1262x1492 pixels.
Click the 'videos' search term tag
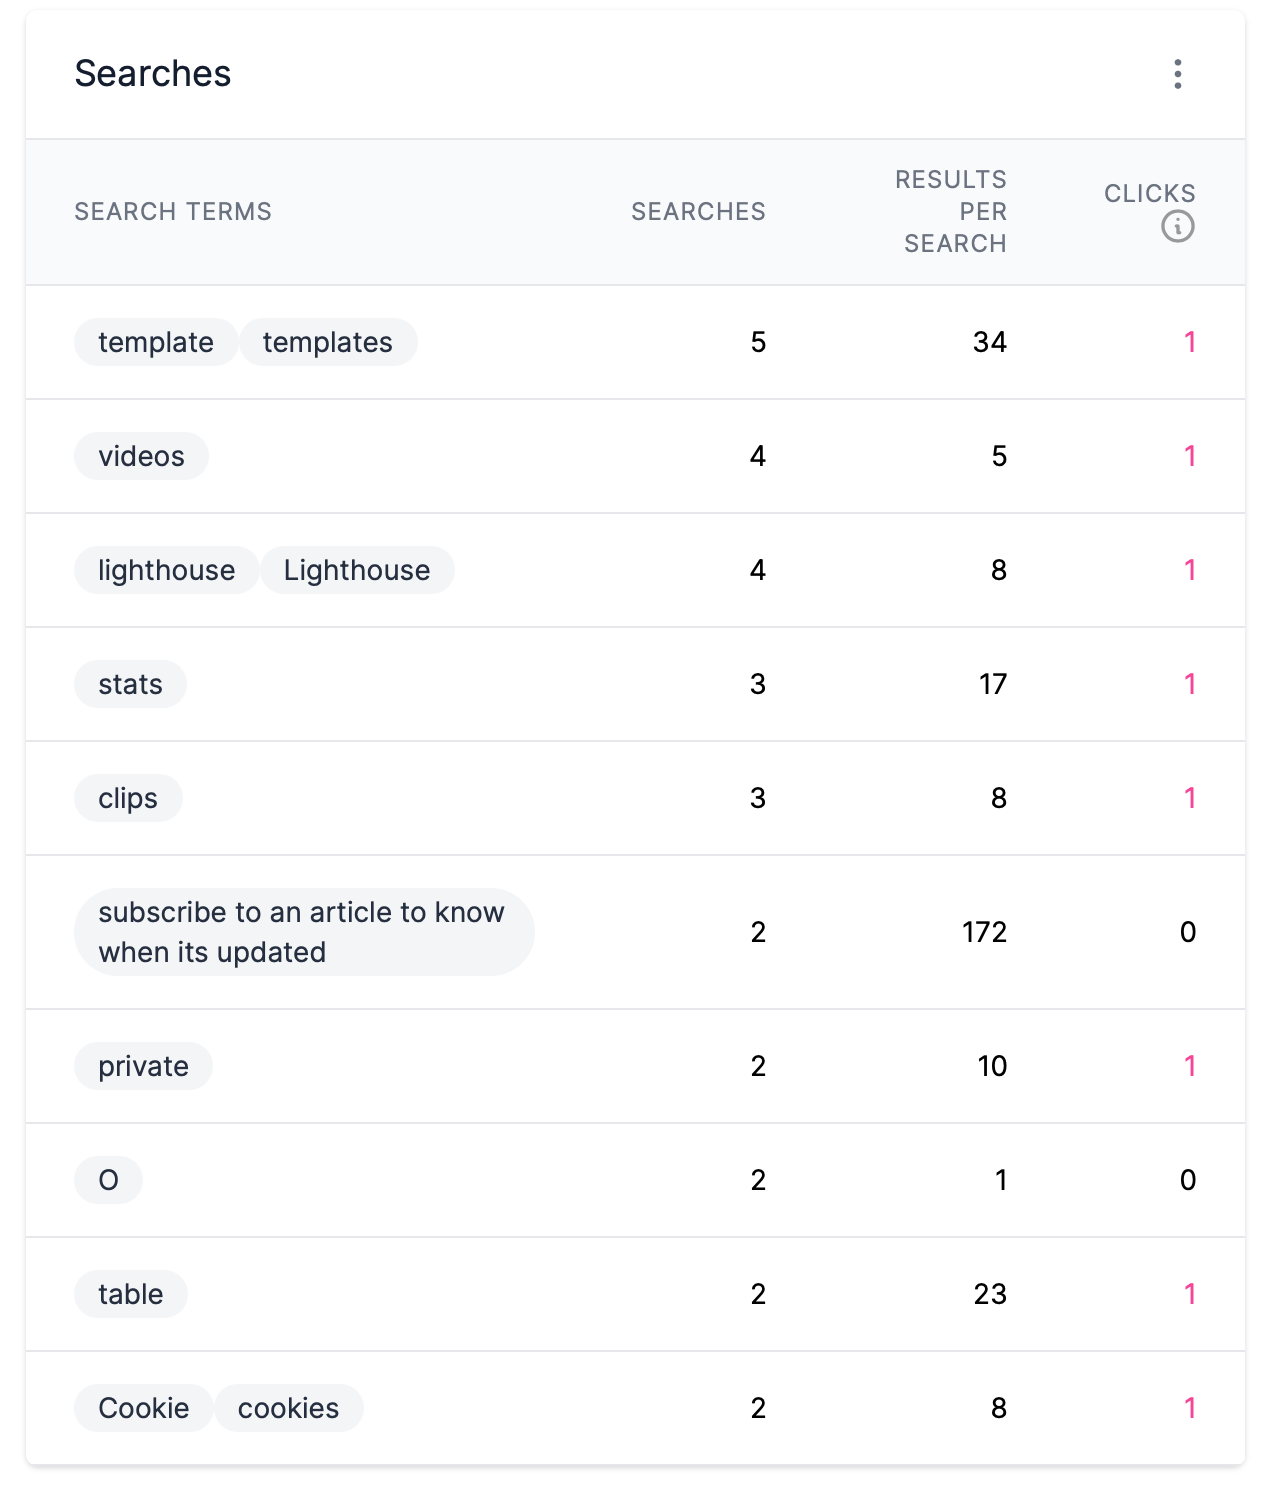pos(141,456)
